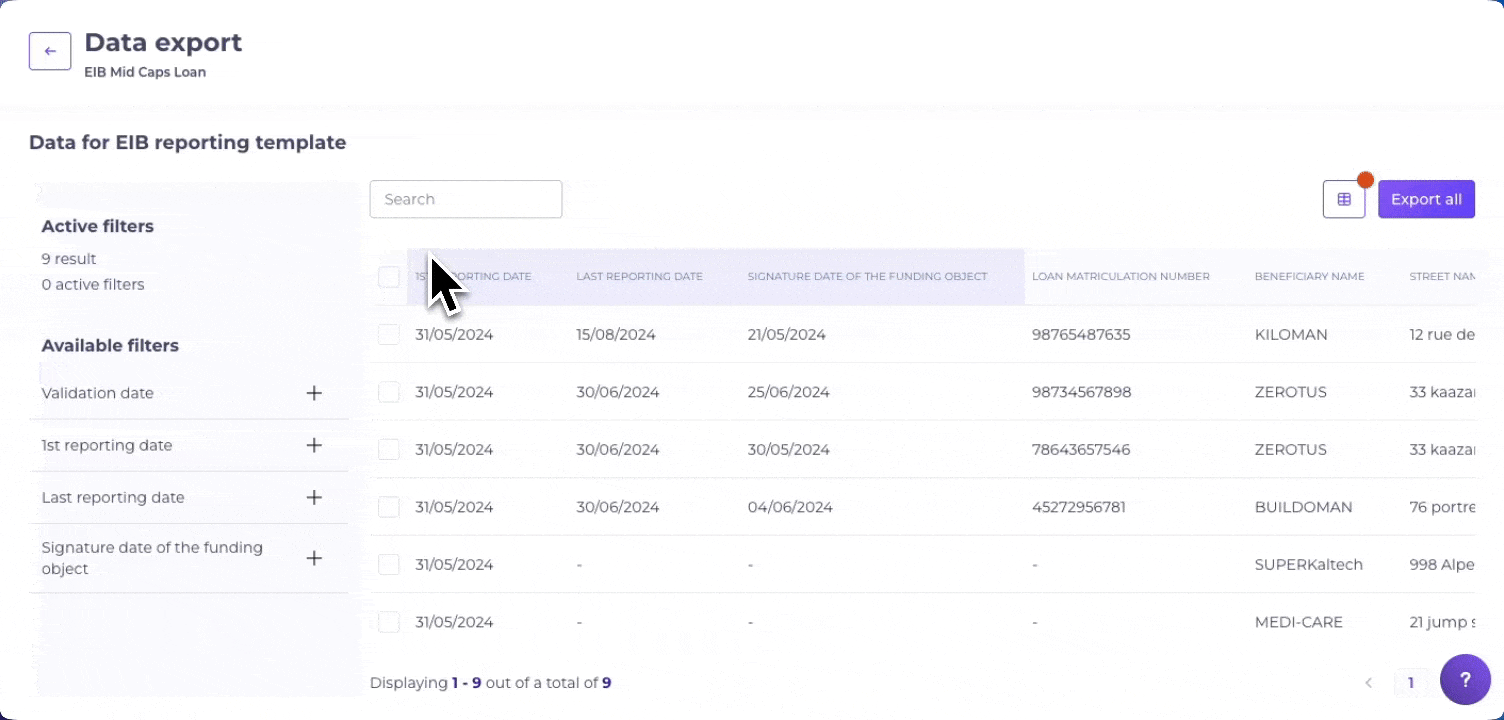Click the purple help question mark button

coord(1465,679)
